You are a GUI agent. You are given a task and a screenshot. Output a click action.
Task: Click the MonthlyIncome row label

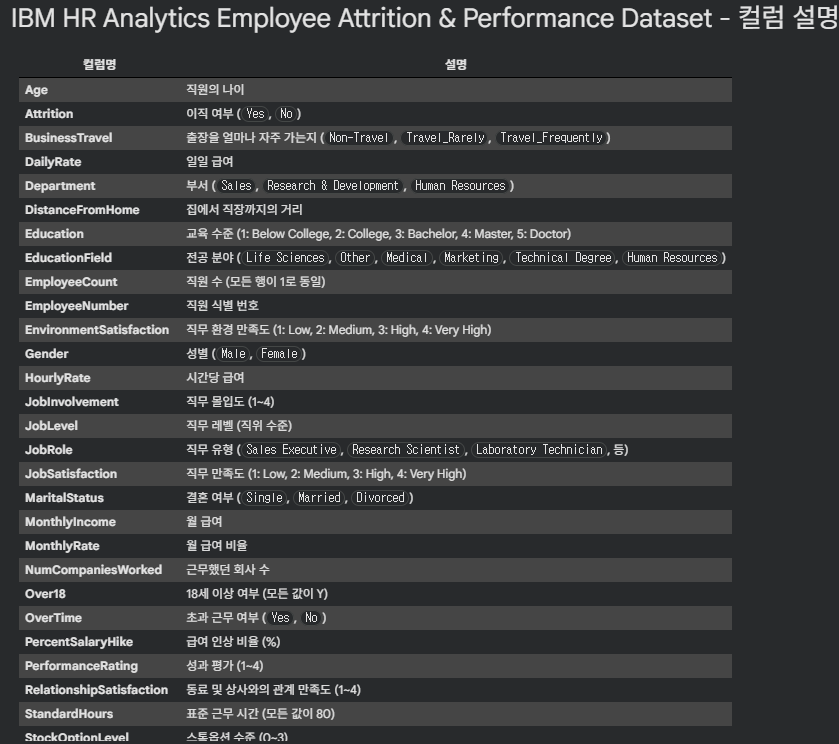click(x=70, y=522)
